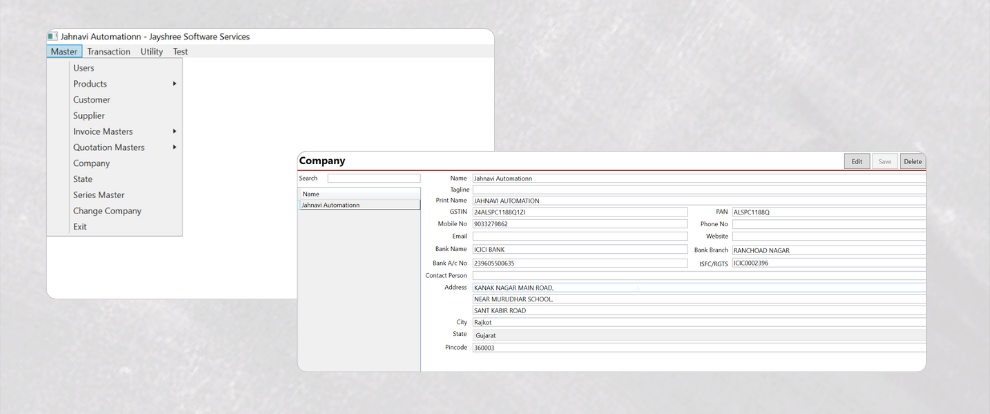990x414 pixels.
Task: Click the app icon in title bar
Action: click(53, 37)
